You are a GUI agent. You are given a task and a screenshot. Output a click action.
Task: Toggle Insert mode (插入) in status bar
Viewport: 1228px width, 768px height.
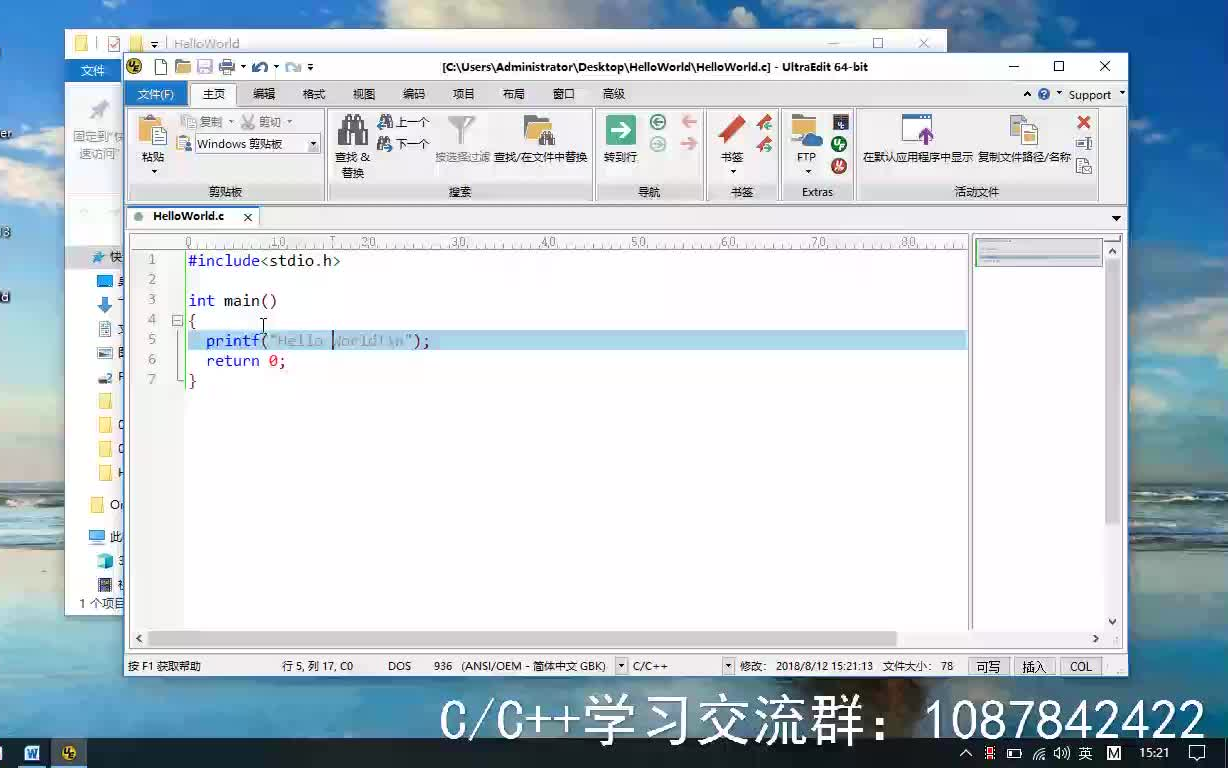(1034, 666)
